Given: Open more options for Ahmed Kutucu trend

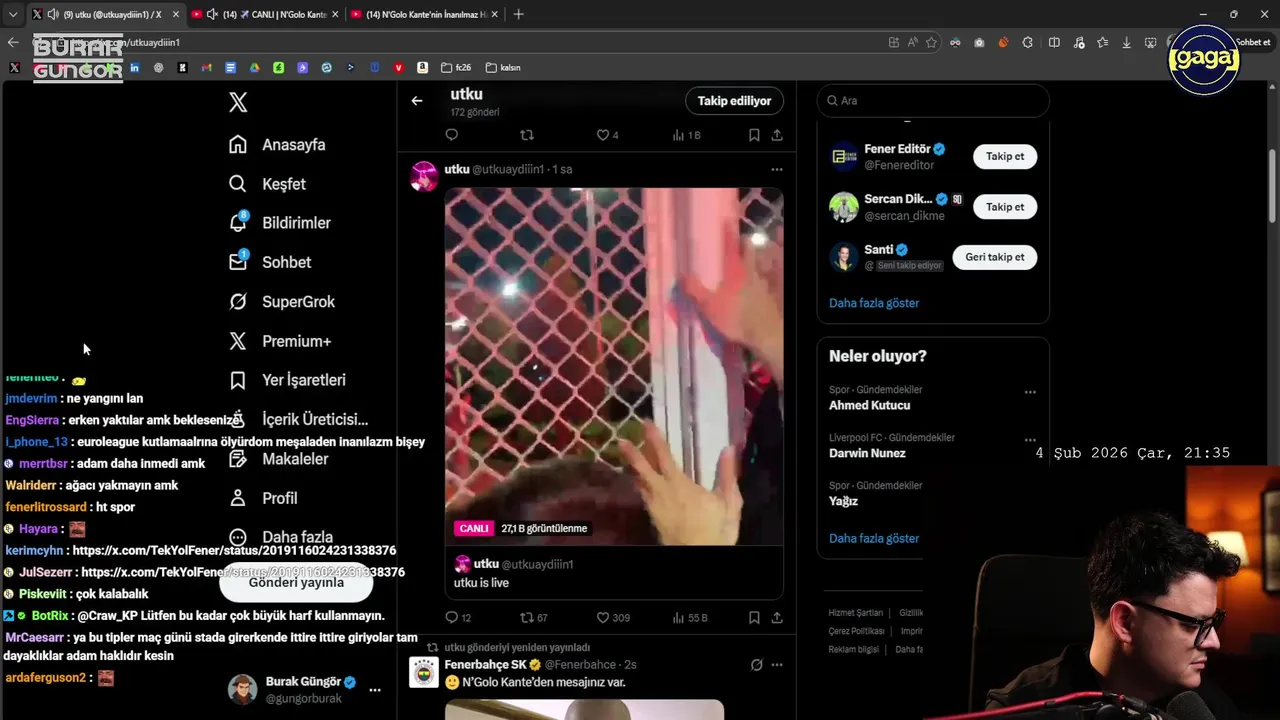Looking at the screenshot, I should coord(1030,392).
